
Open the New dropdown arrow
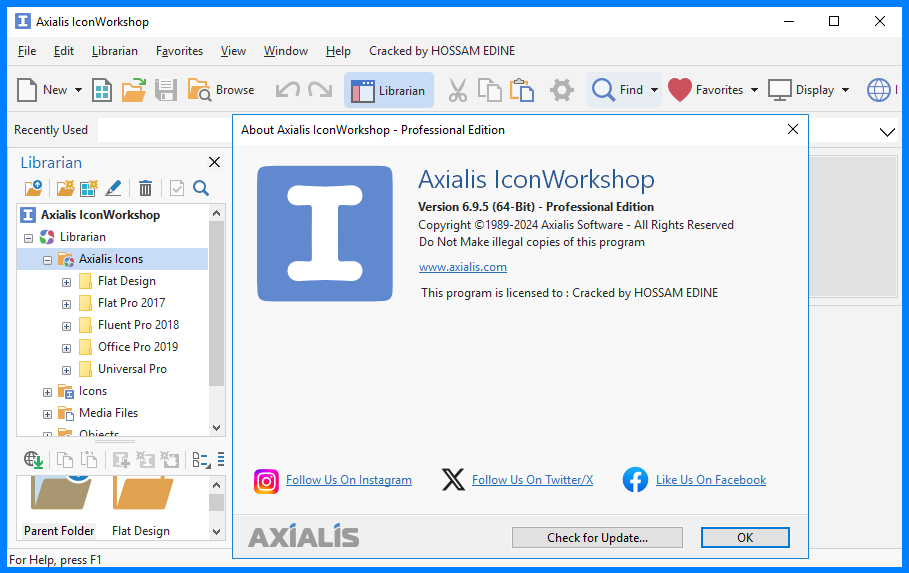pyautogui.click(x=78, y=90)
